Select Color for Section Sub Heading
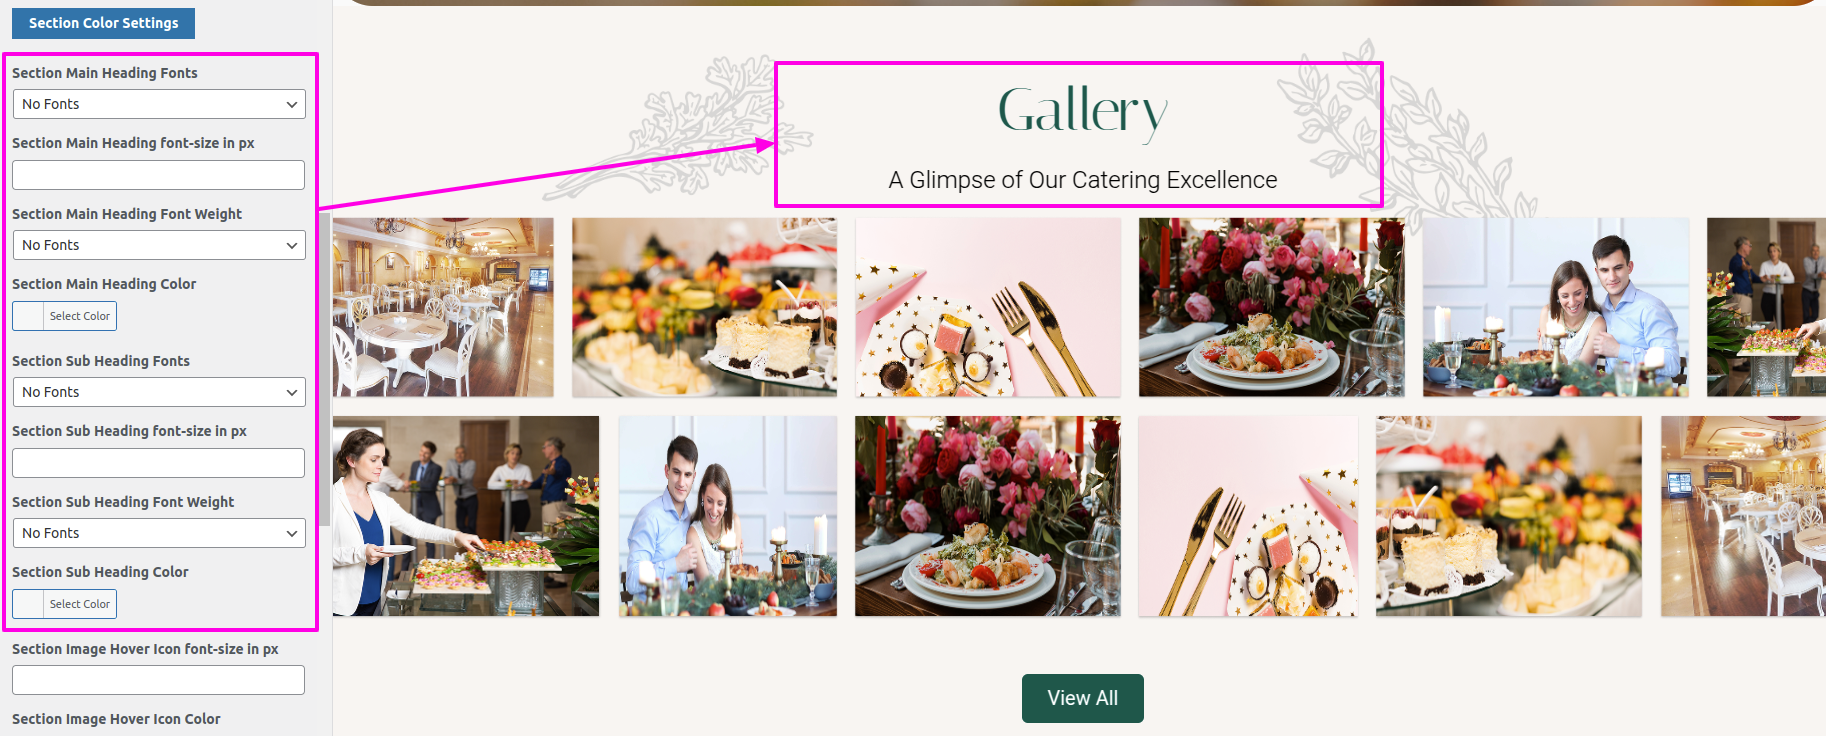Screen dimensions: 1826x736 pyautogui.click(x=65, y=604)
